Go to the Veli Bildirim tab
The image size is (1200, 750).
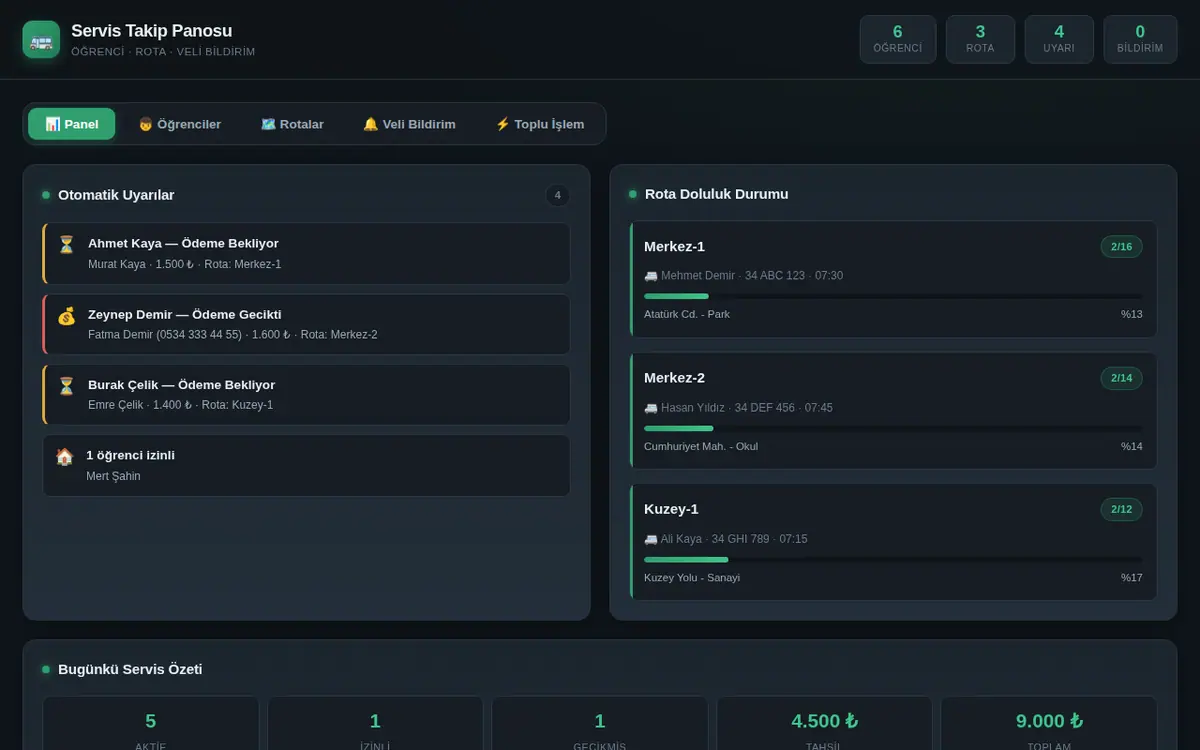pyautogui.click(x=409, y=124)
